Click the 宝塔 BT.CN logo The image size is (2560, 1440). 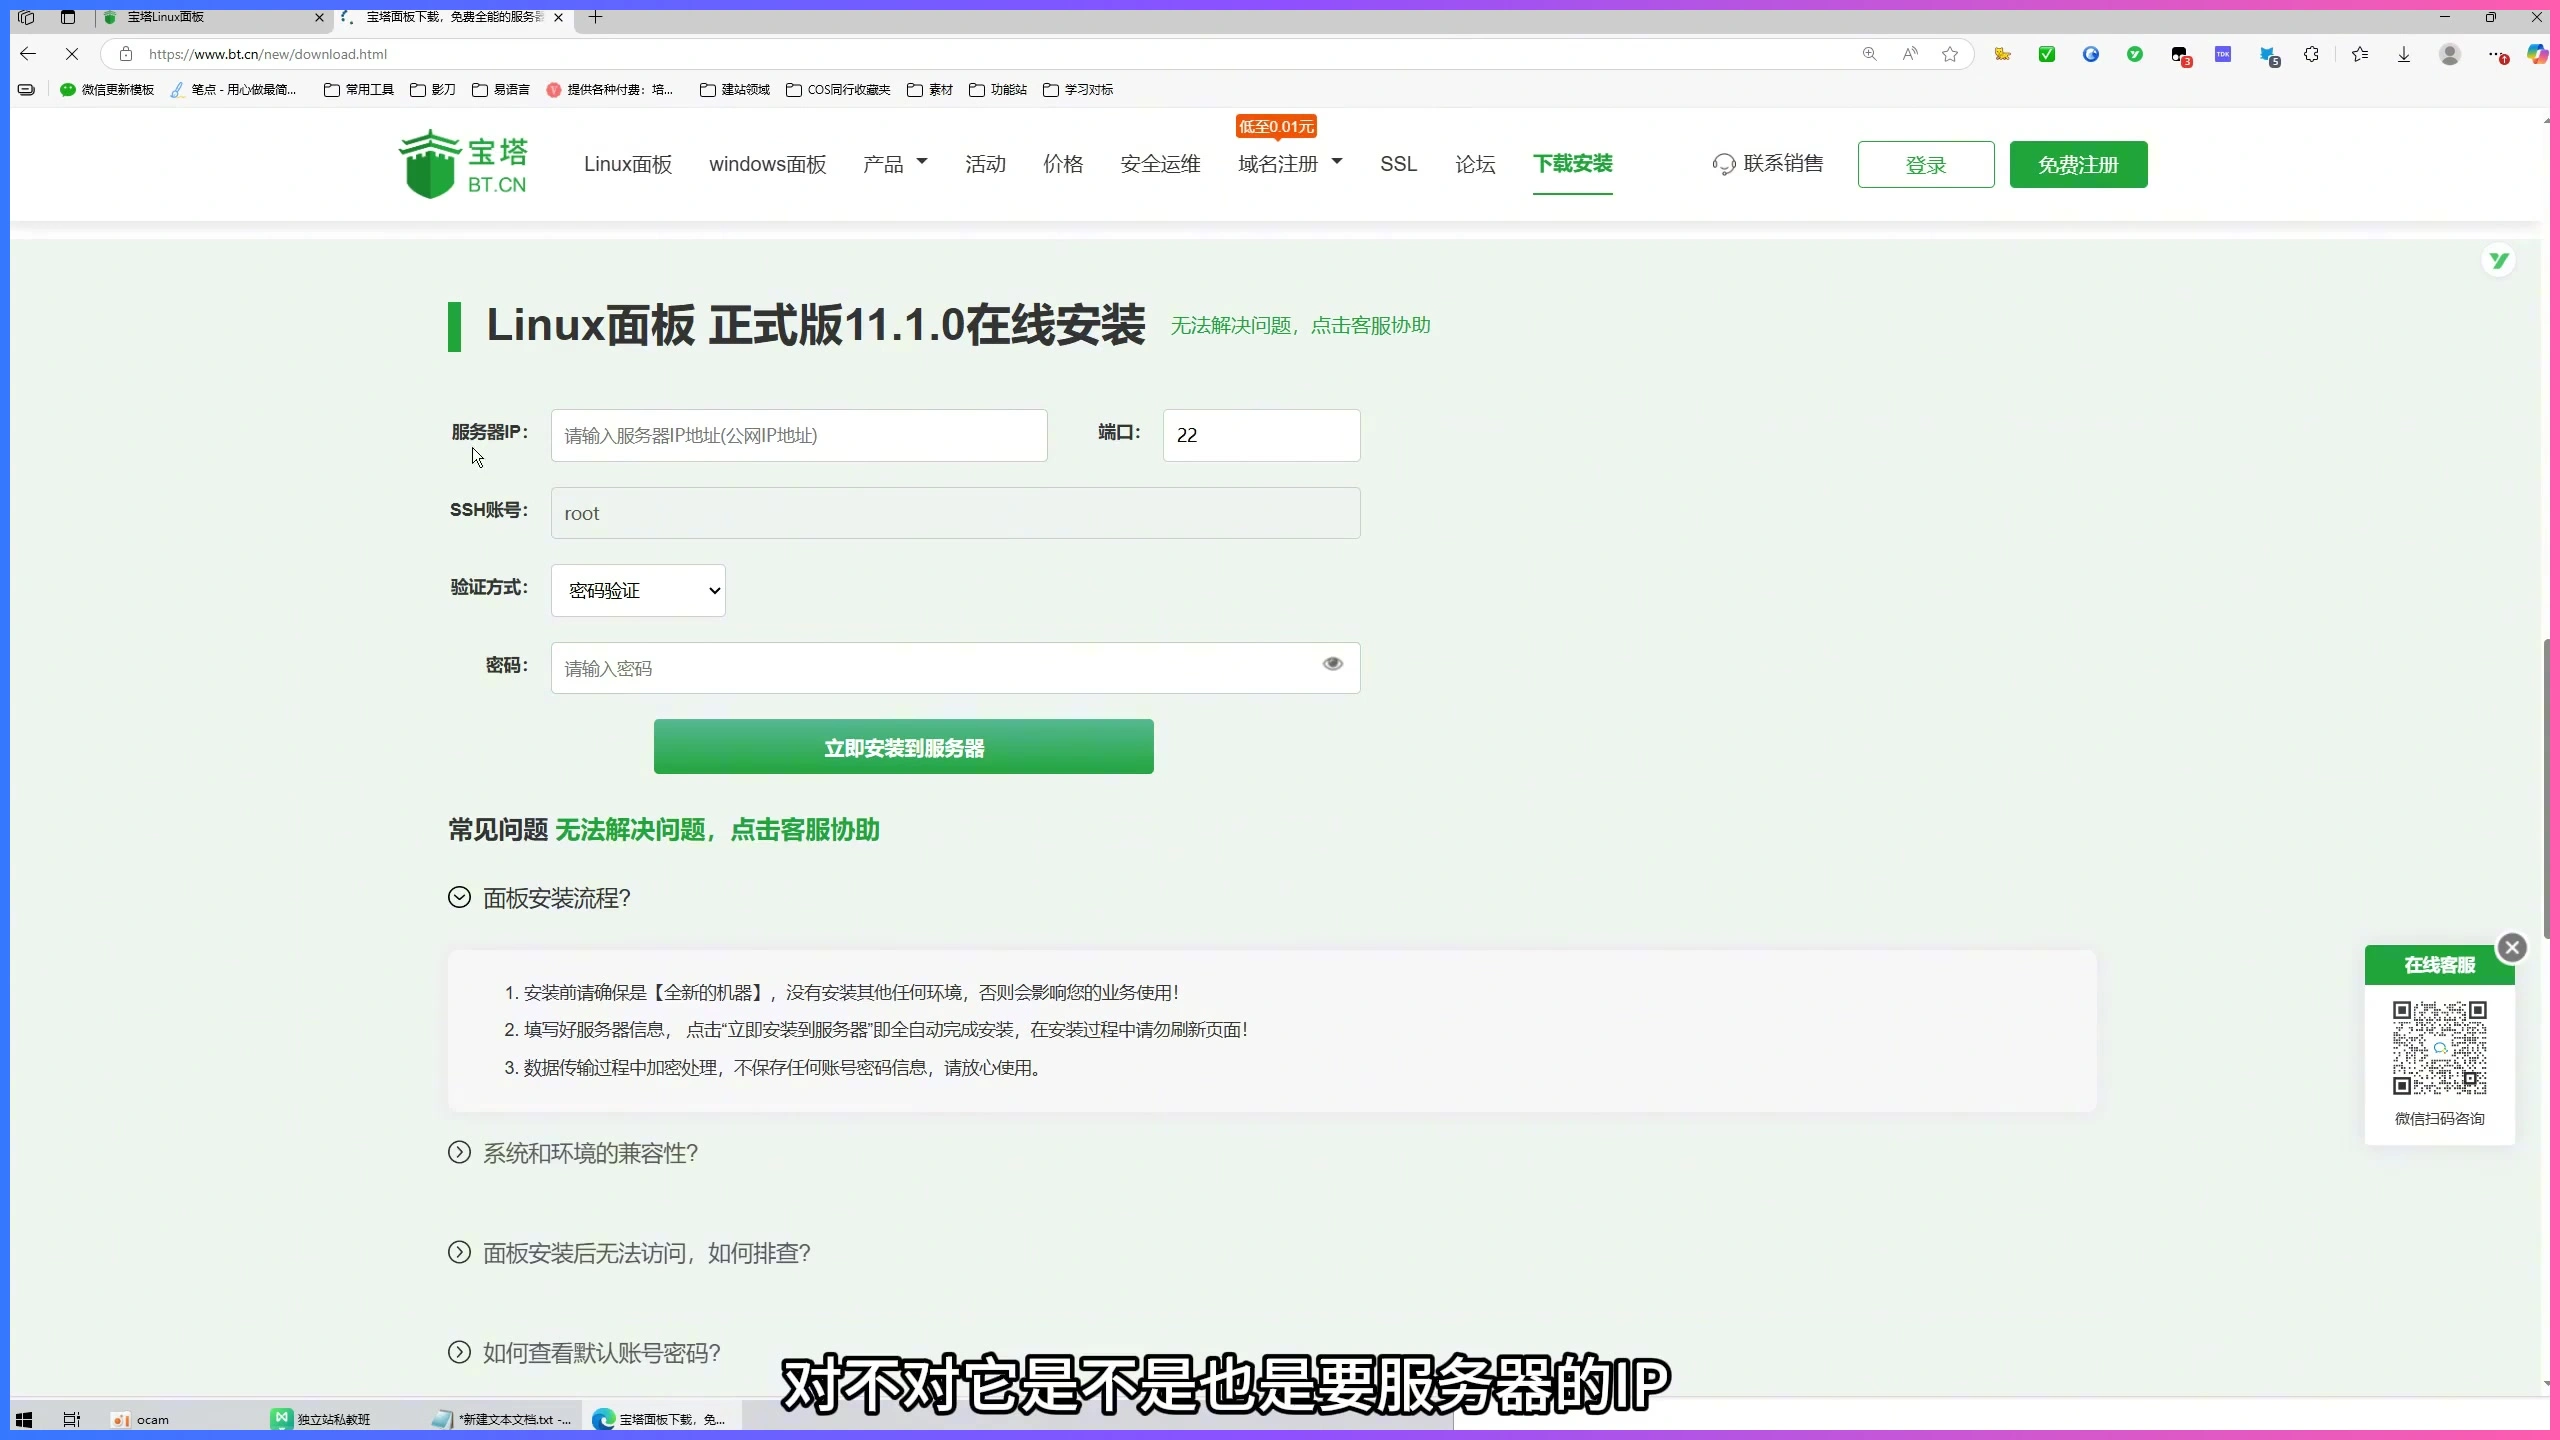click(x=463, y=164)
